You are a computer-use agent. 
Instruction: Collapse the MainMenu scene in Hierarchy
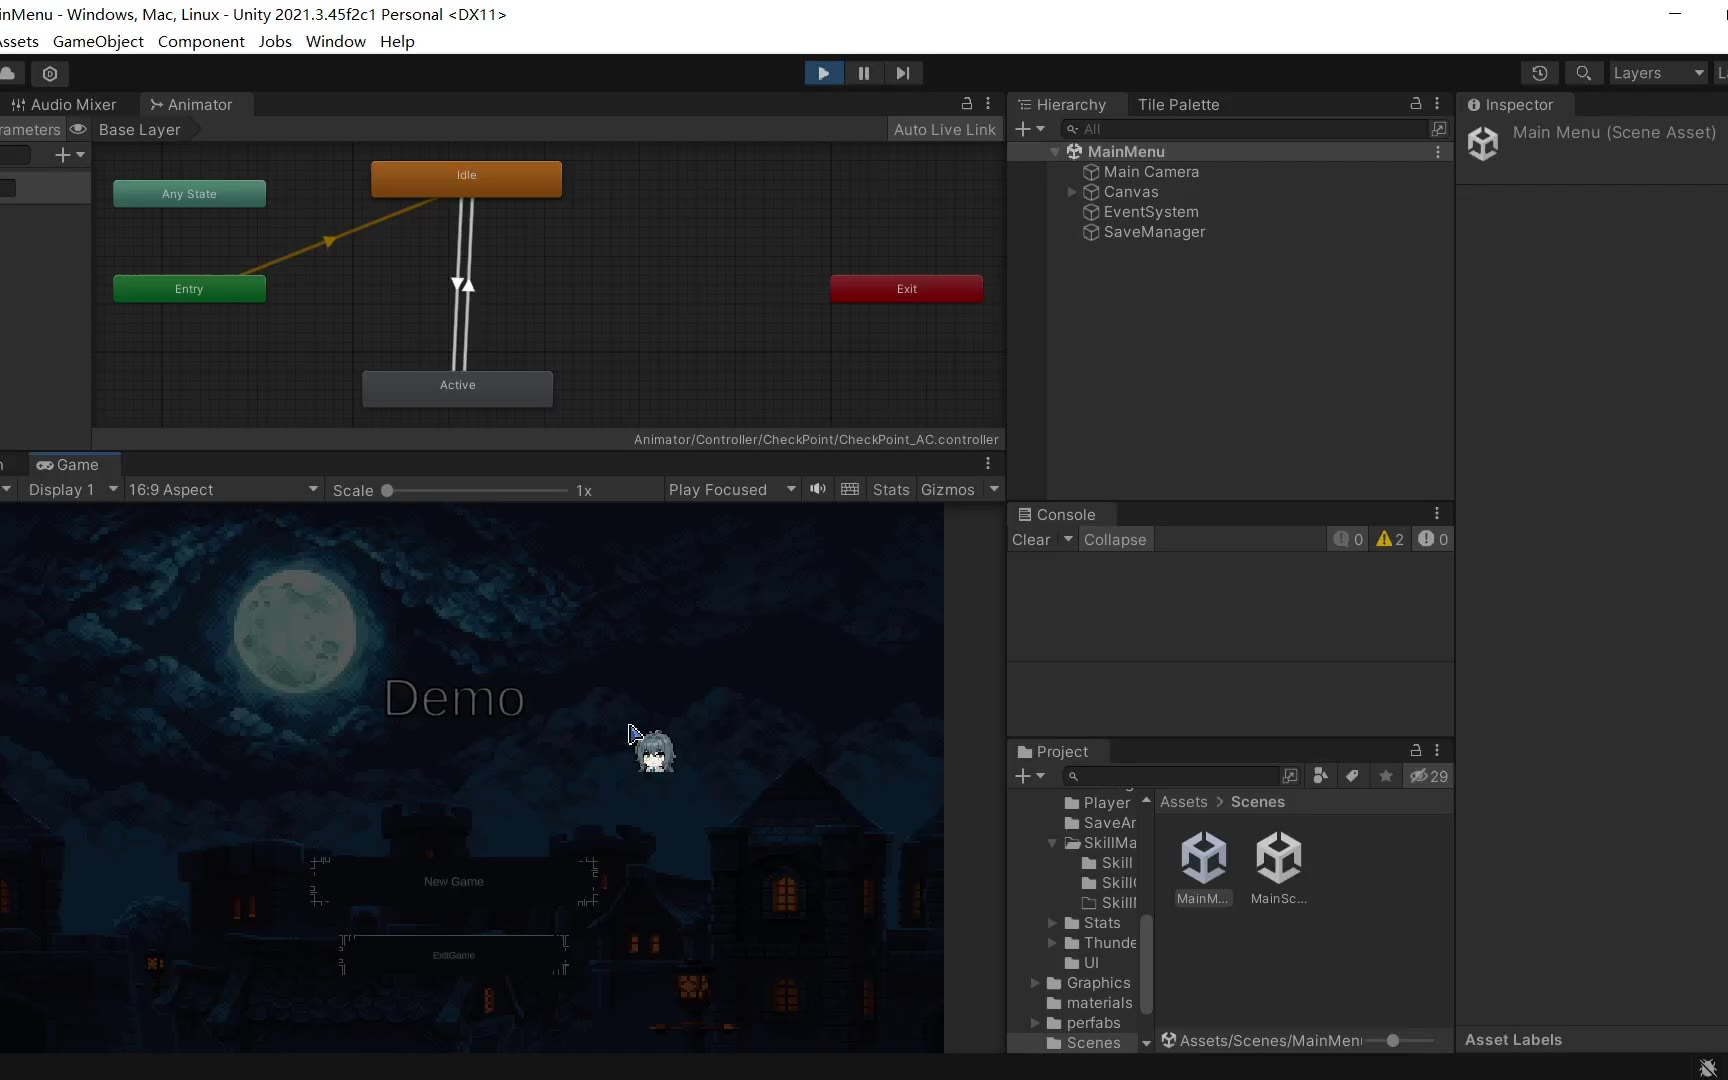(x=1054, y=152)
